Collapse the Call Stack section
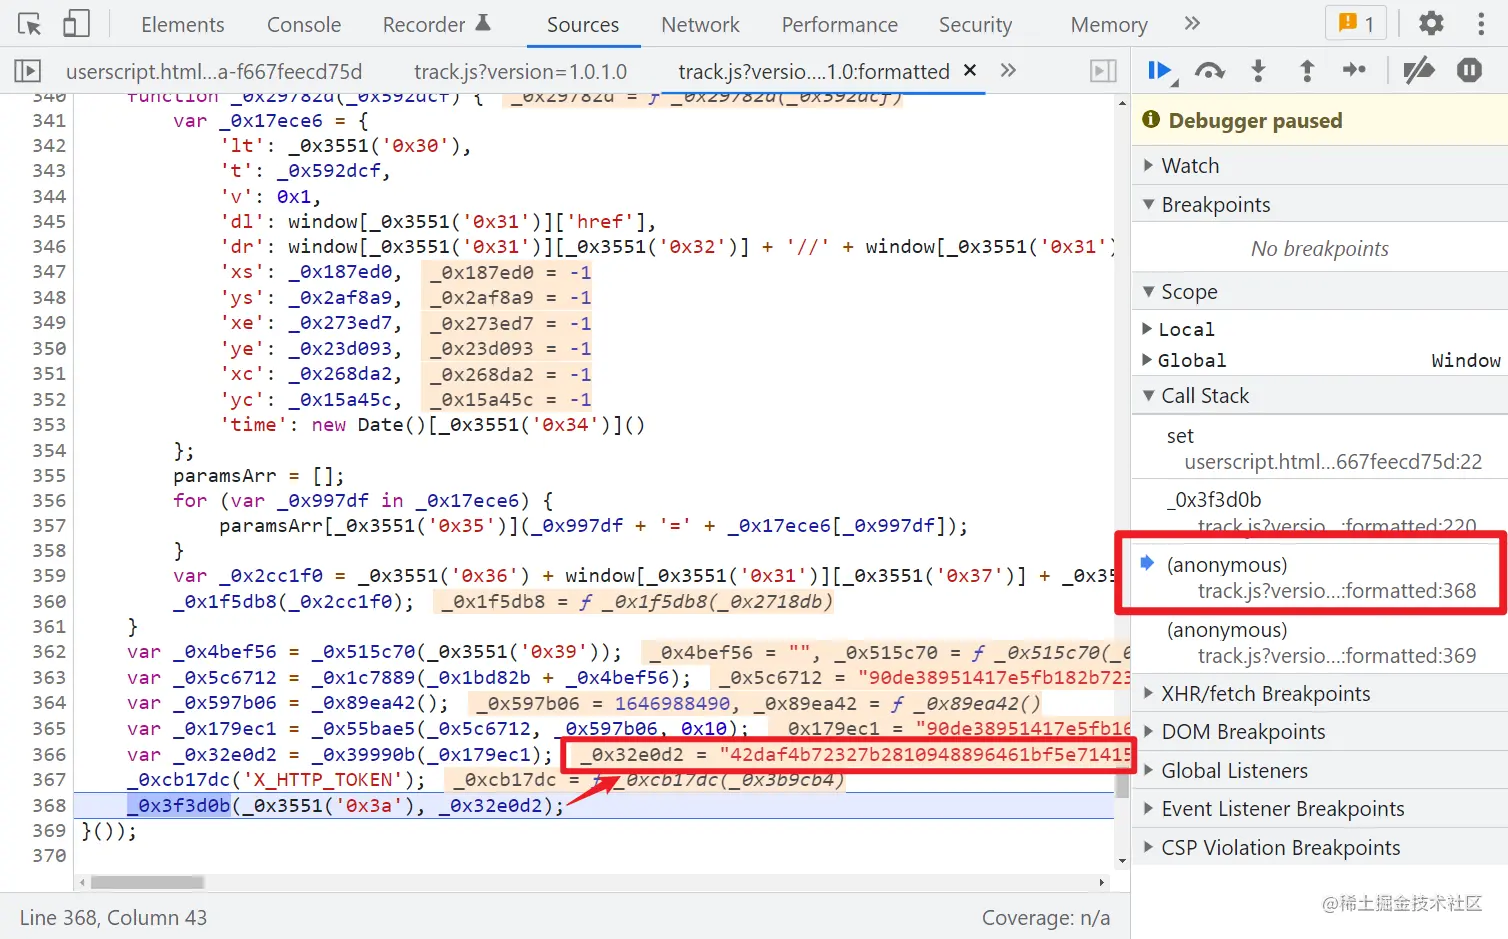Viewport: 1508px width, 939px height. tap(1320, 395)
